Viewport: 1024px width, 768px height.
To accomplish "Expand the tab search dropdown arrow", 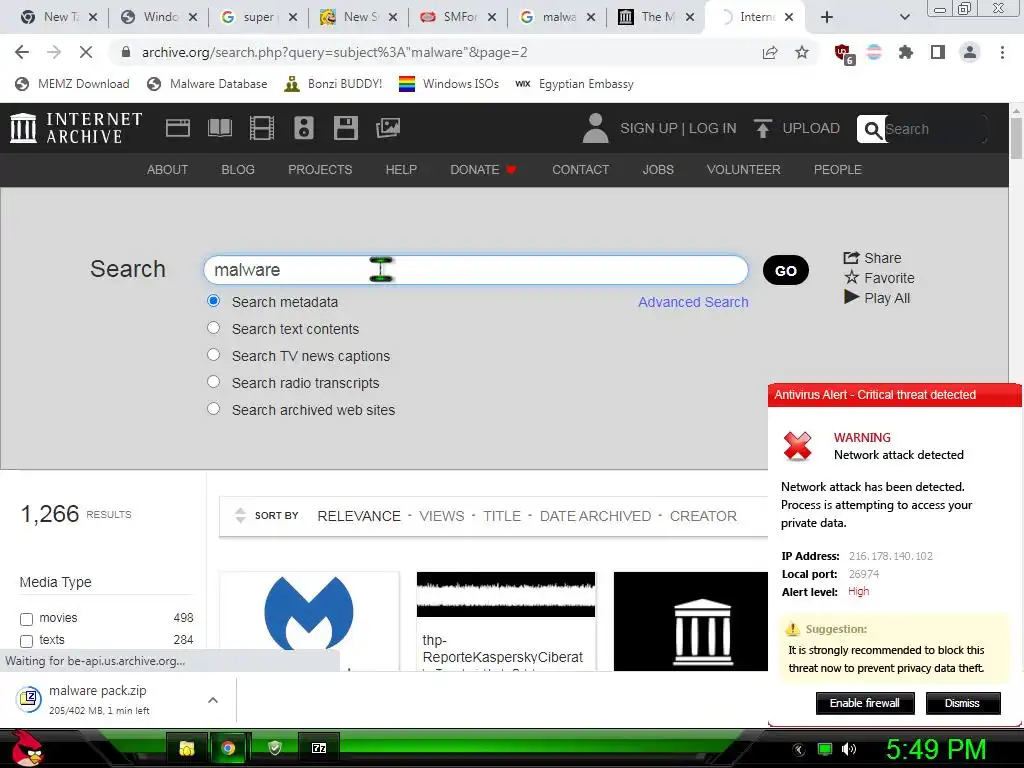I will pyautogui.click(x=904, y=17).
